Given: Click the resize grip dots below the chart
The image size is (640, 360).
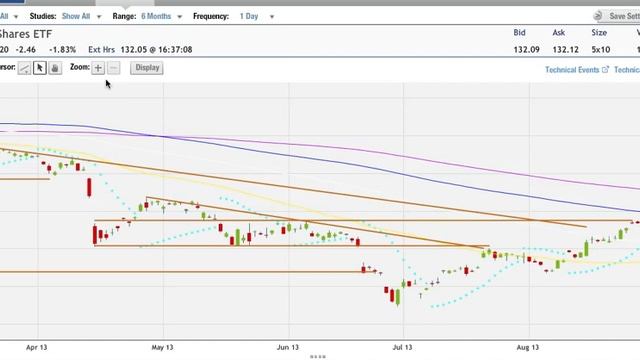Looking at the screenshot, I should tap(318, 357).
